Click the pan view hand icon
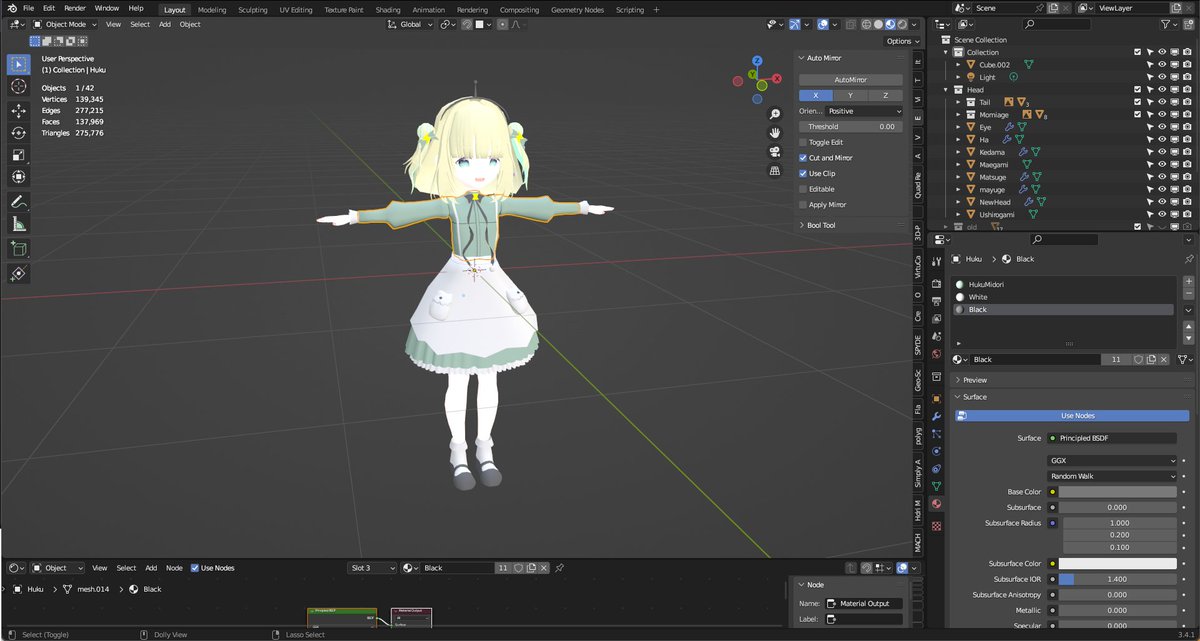 774,133
